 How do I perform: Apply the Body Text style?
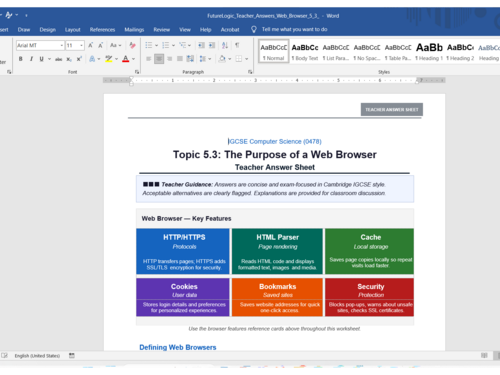pyautogui.click(x=305, y=51)
